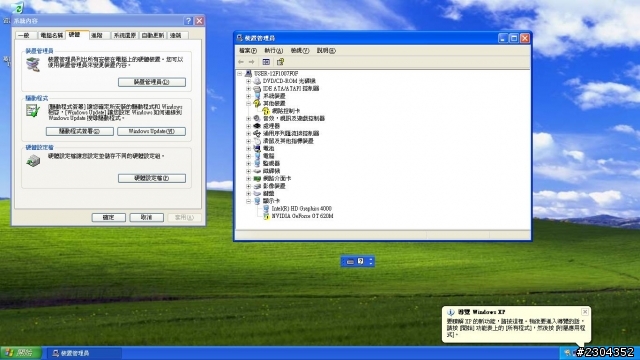640x360 pixels.
Task: Switch to the 自動更新 tab
Action: (x=153, y=36)
